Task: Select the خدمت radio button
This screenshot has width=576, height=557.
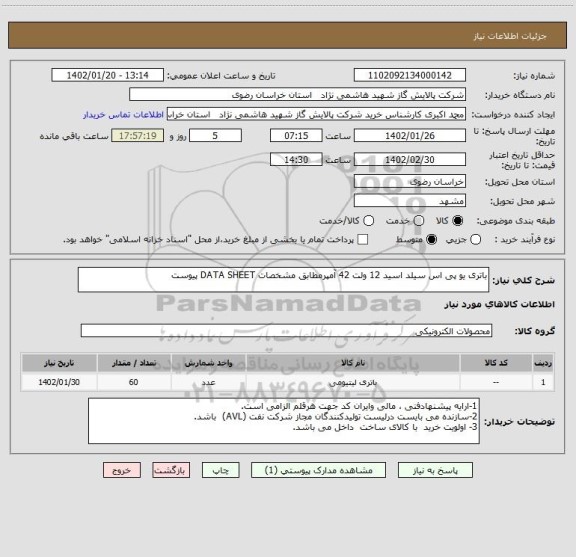Action: [419, 220]
